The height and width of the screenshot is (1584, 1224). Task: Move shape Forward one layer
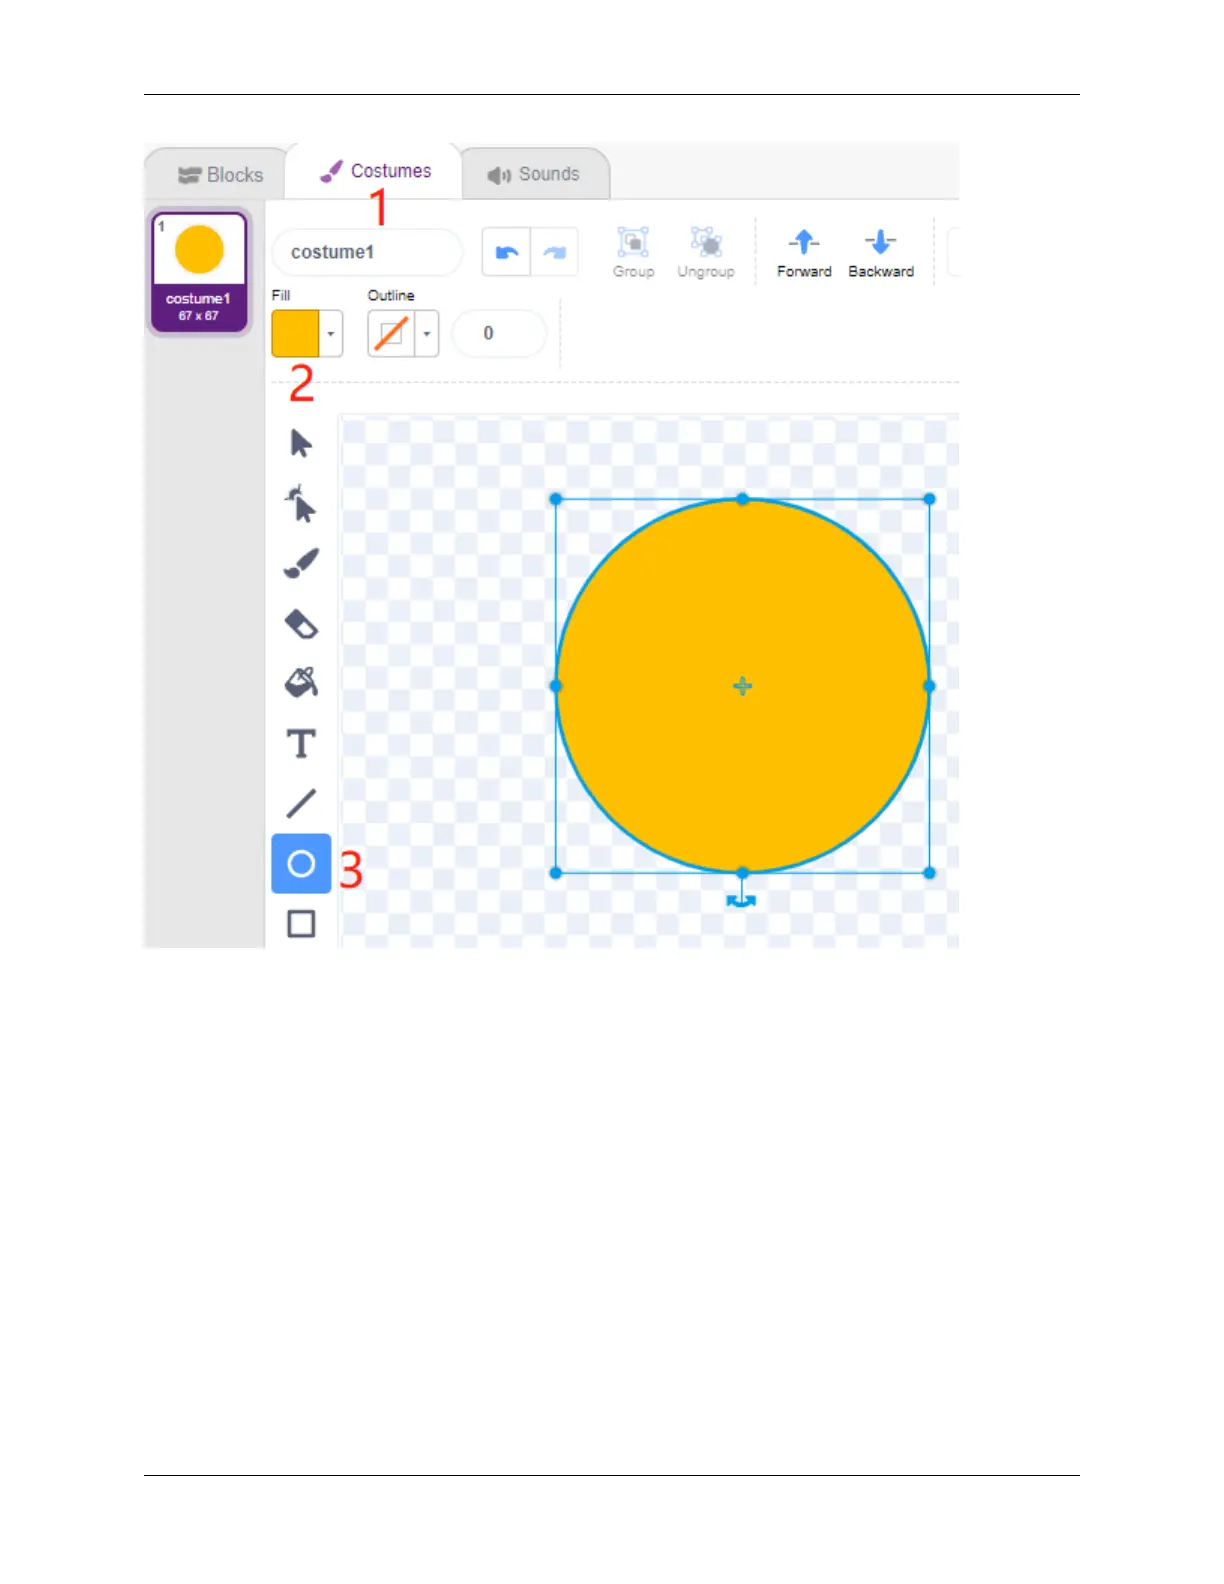point(804,252)
